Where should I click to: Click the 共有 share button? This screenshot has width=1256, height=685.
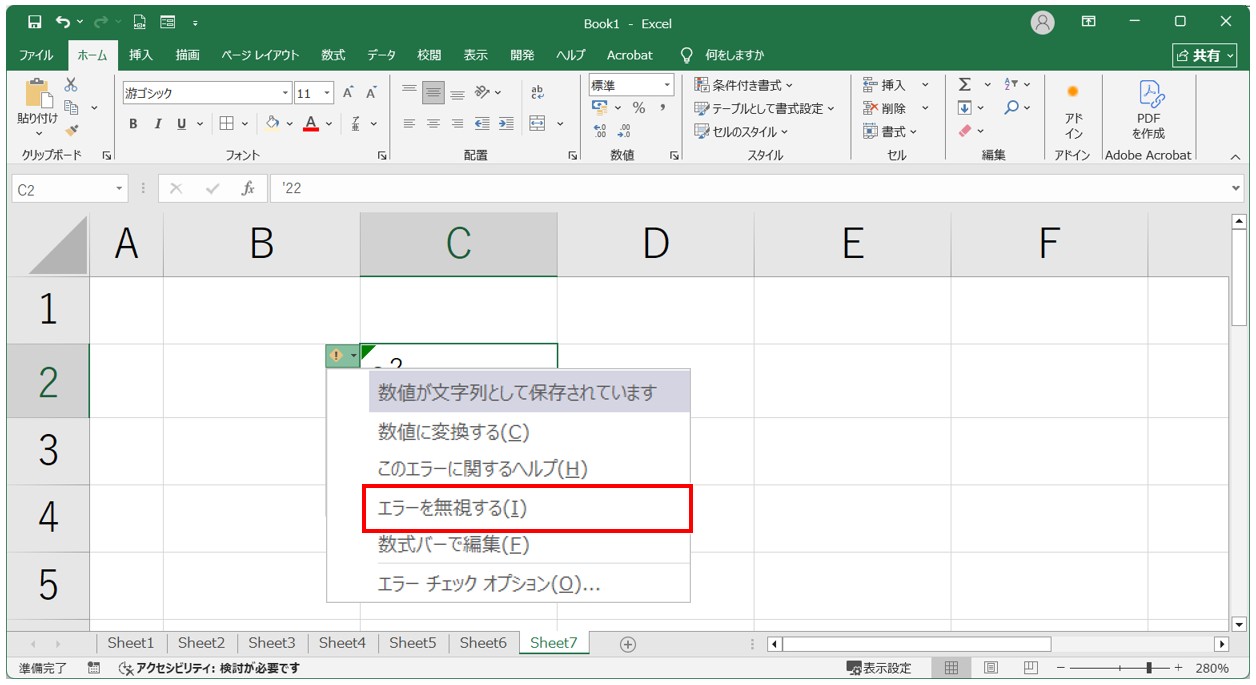pos(1204,55)
